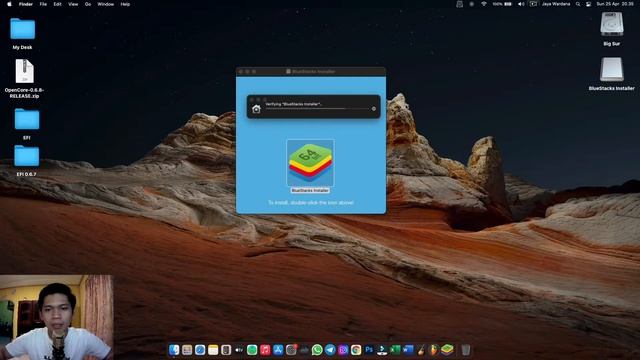Click the verifying progress bar

(x=317, y=109)
